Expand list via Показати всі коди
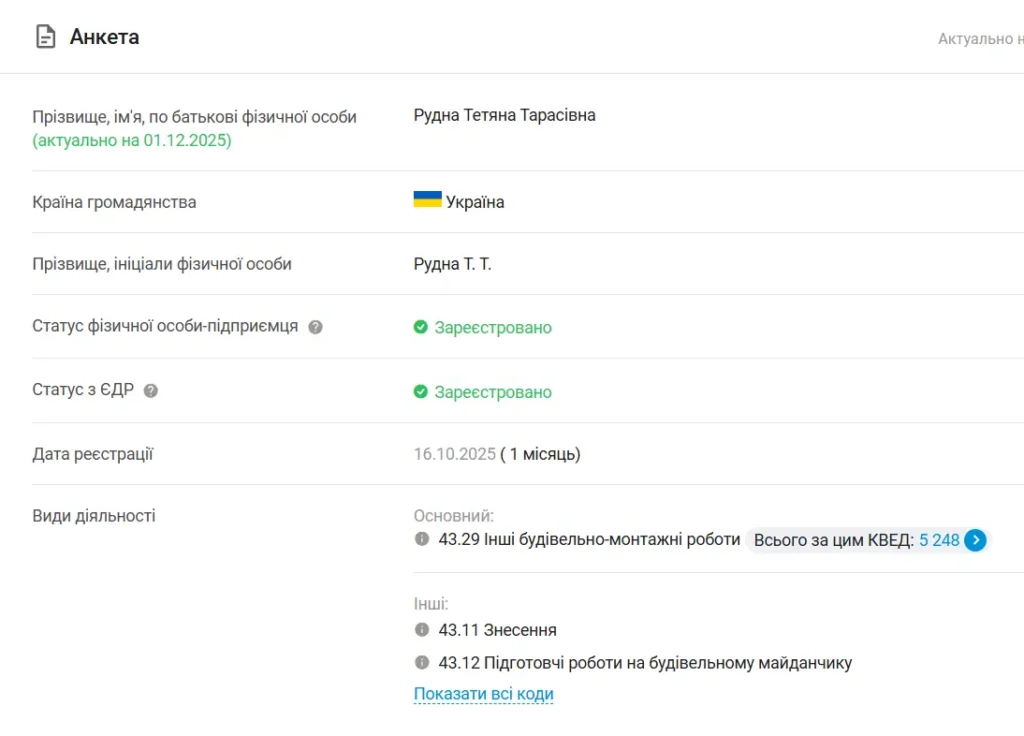The image size is (1024, 736). (x=483, y=694)
